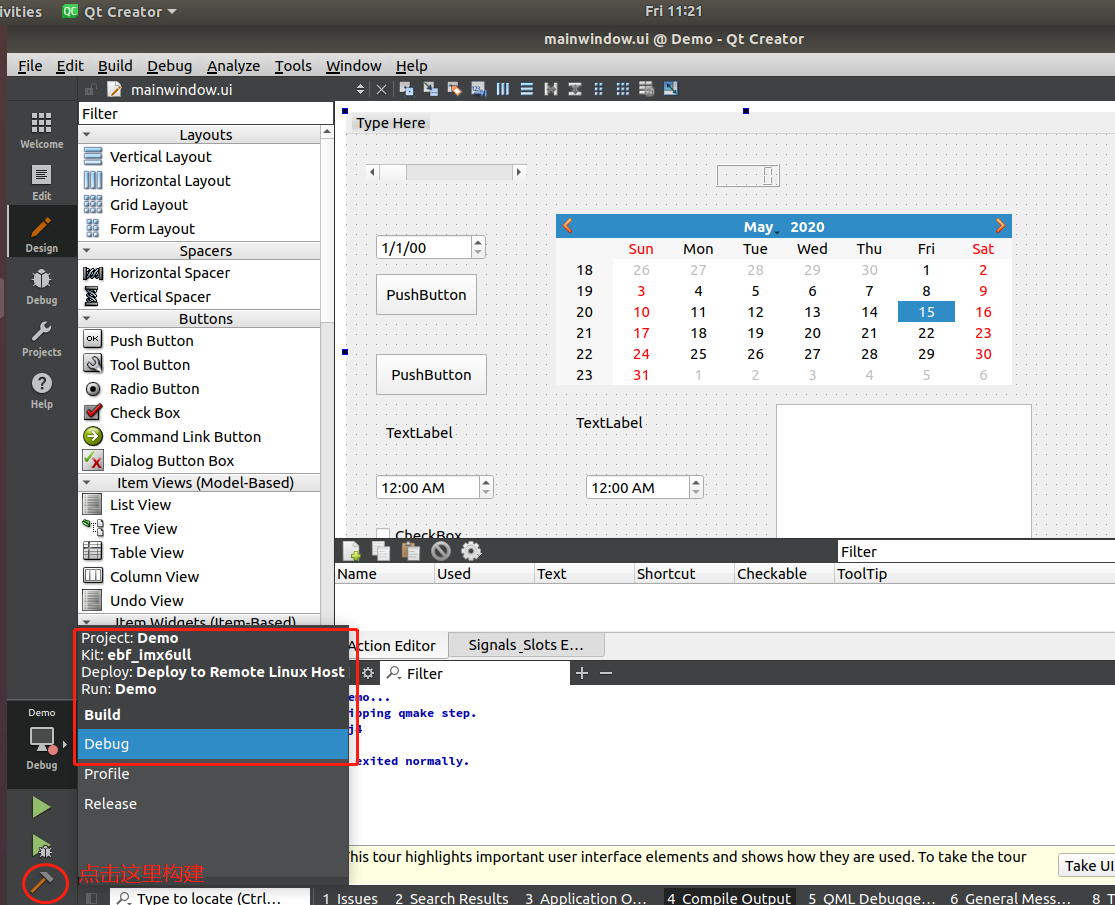
Task: Open the Qt Creator app menu arrow
Action: [x=171, y=12]
